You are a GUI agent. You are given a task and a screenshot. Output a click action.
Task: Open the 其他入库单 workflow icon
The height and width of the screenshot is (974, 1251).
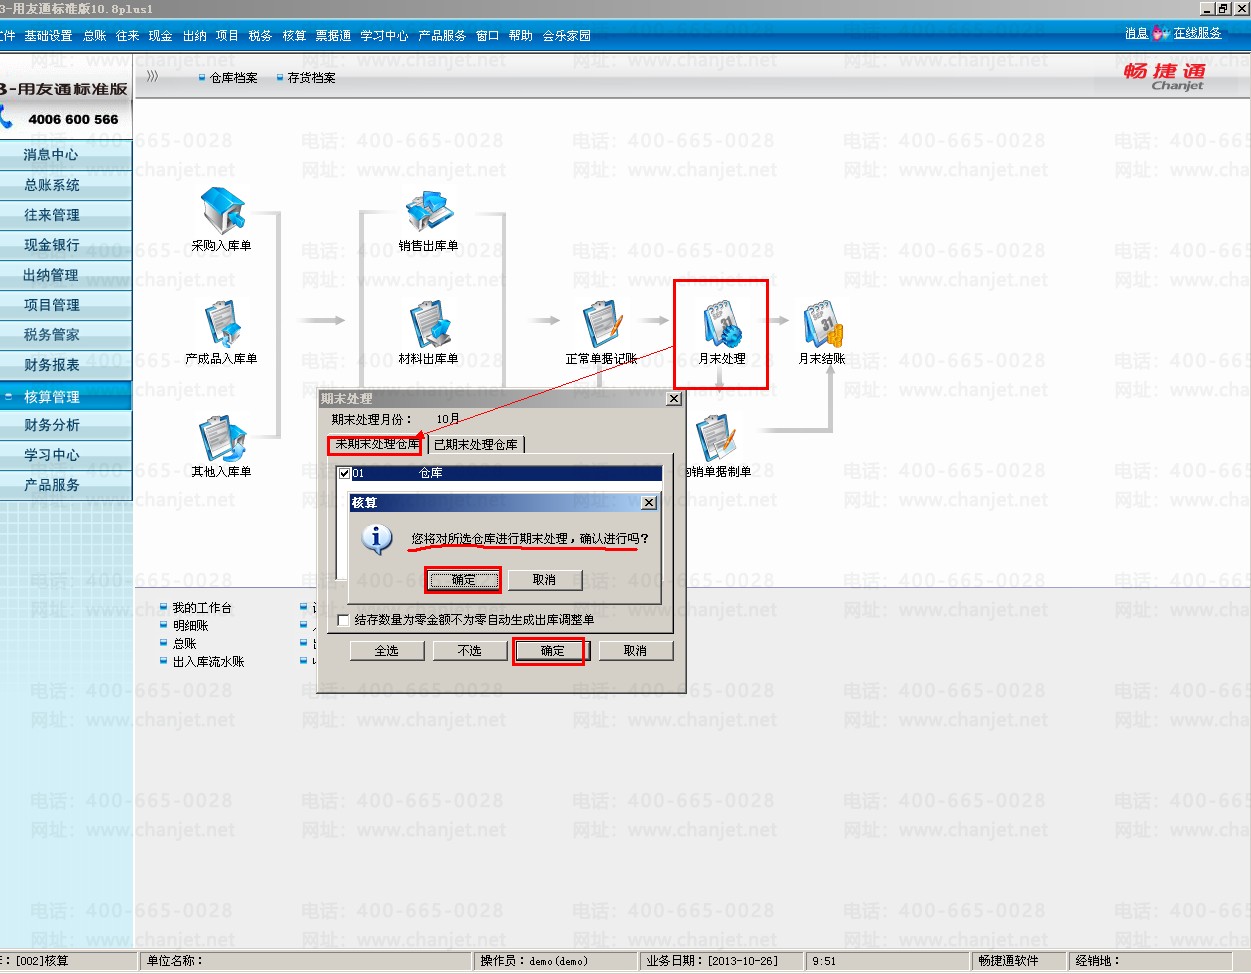[222, 438]
